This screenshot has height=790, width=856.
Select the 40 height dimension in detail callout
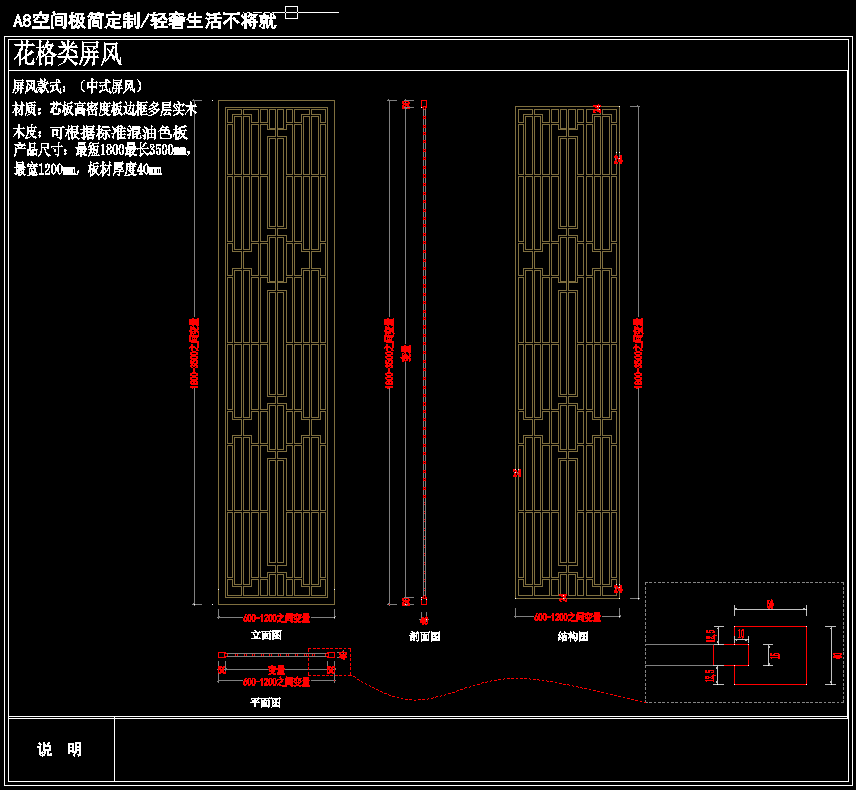coord(839,655)
